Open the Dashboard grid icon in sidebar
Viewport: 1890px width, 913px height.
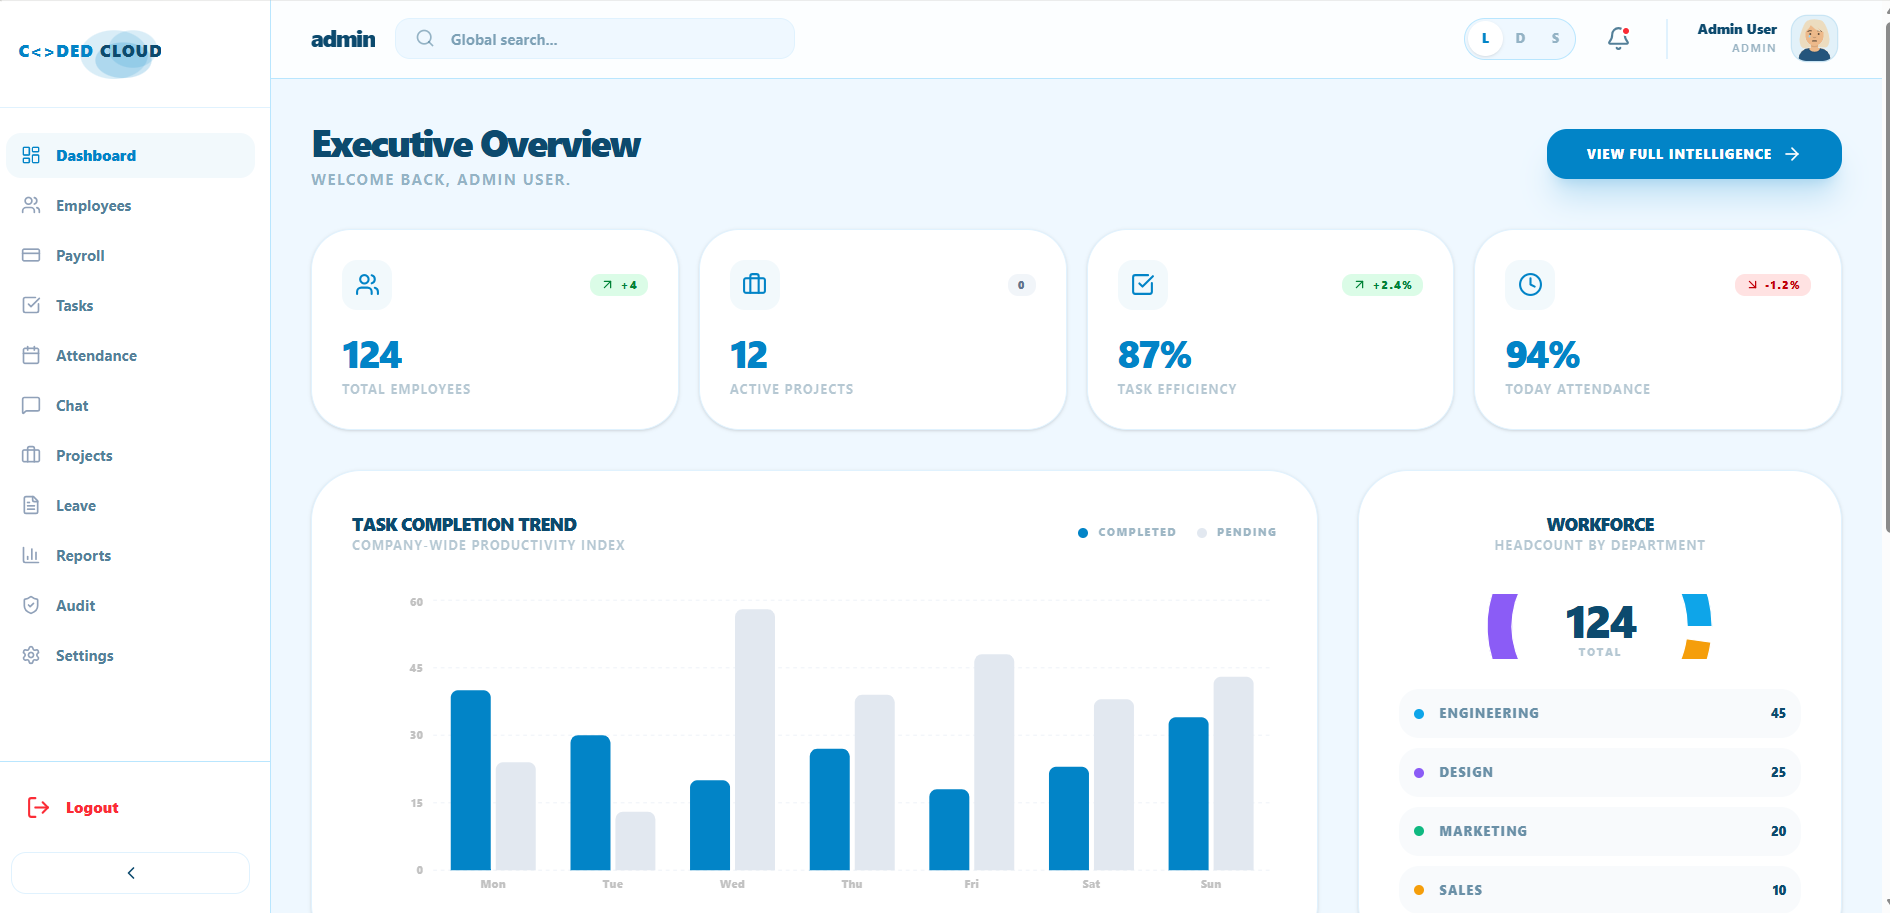coord(31,155)
